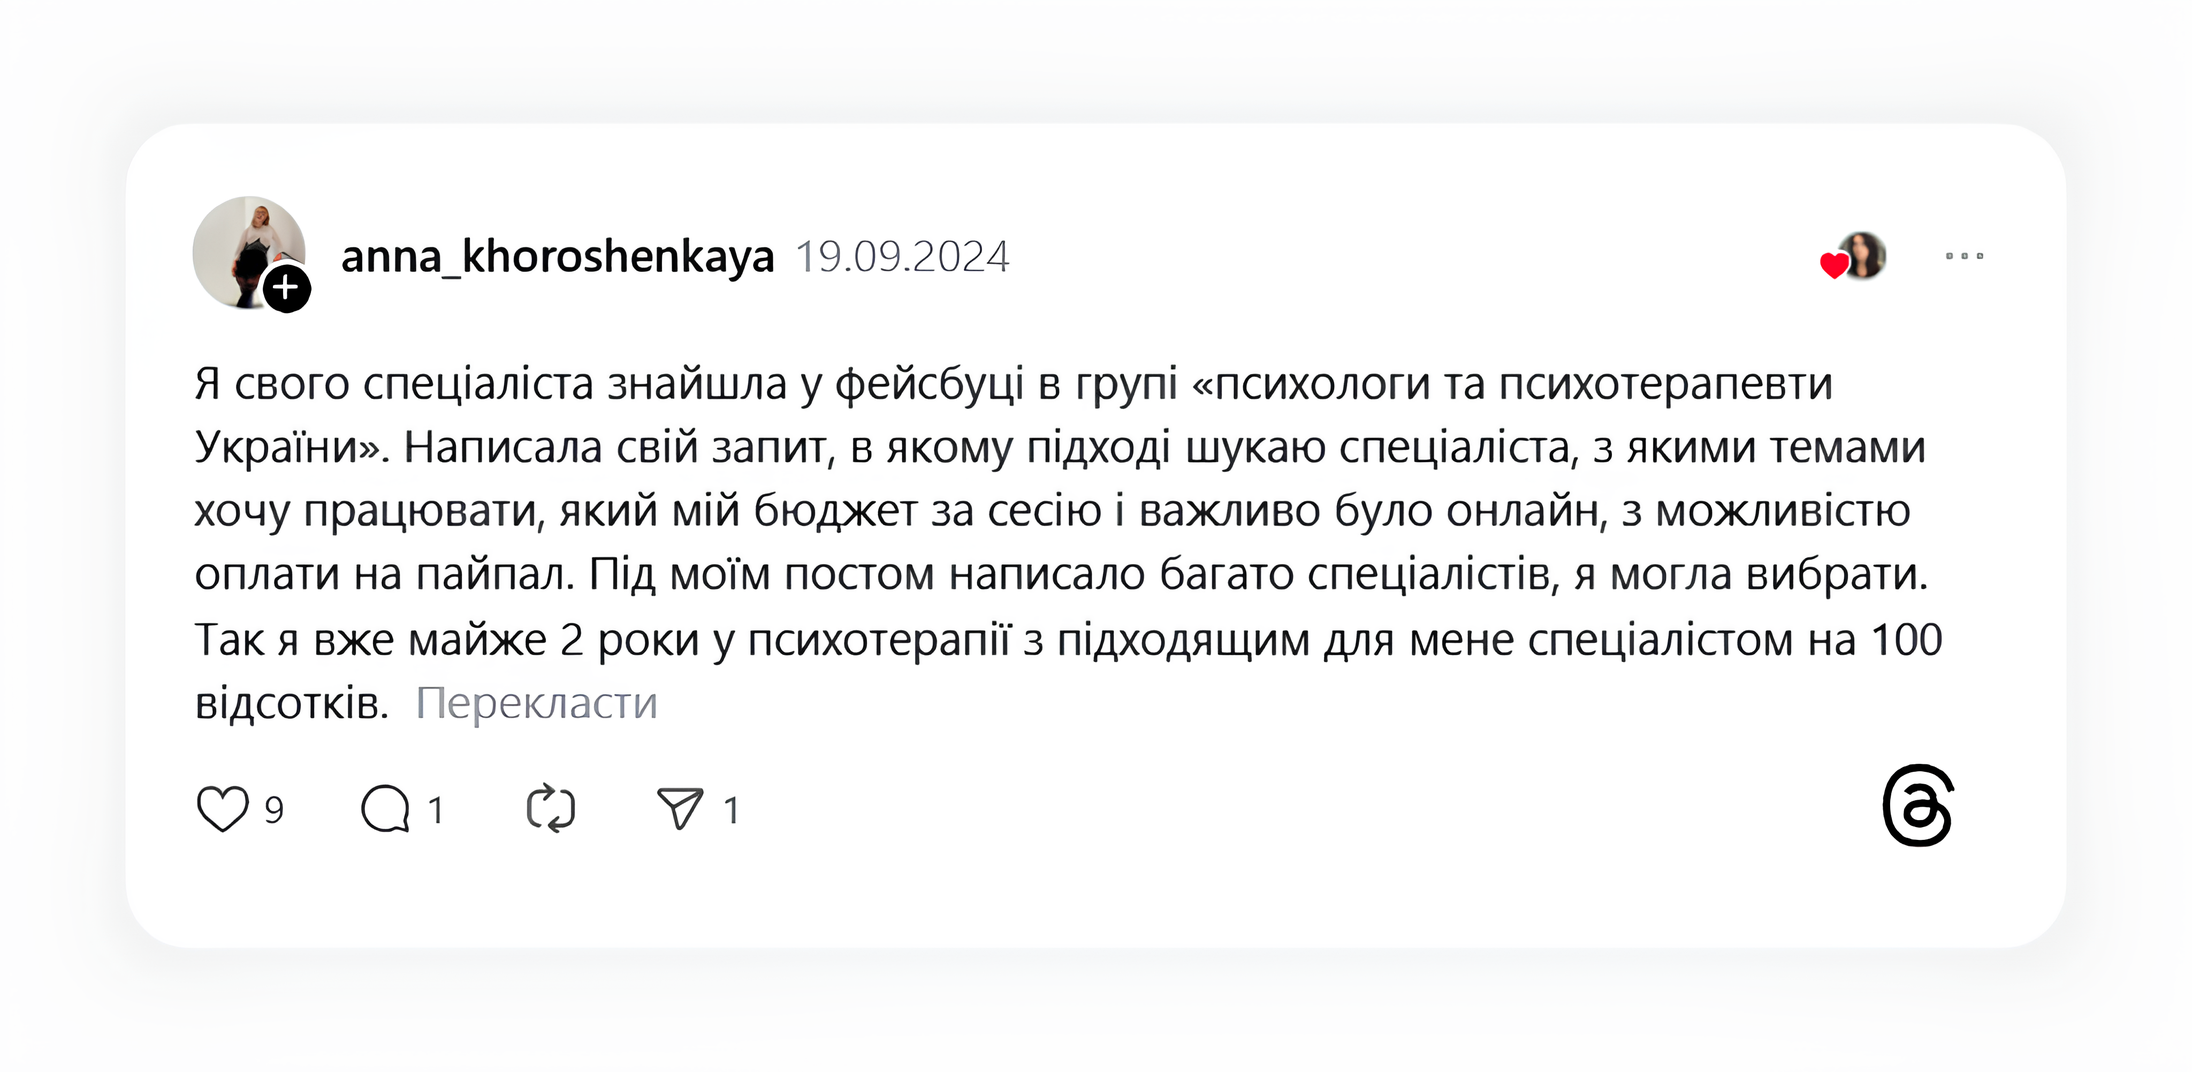Click the reply count next to comment icon
The width and height of the screenshot is (2192, 1072).
point(435,810)
